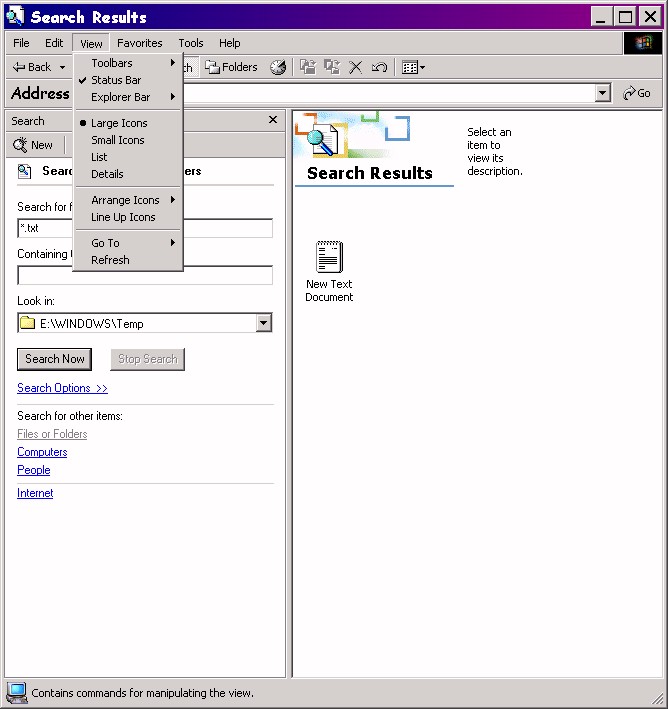
Task: Click the Computers search link
Action: click(42, 452)
